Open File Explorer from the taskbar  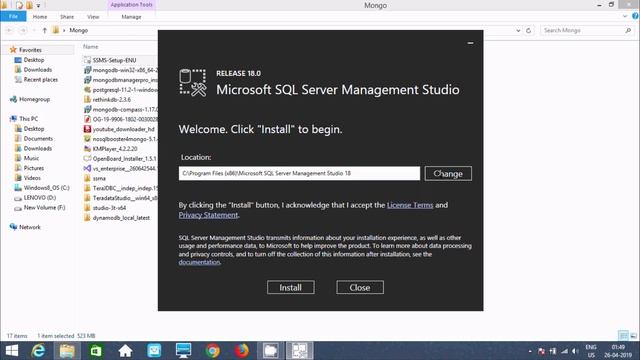(x=67, y=351)
